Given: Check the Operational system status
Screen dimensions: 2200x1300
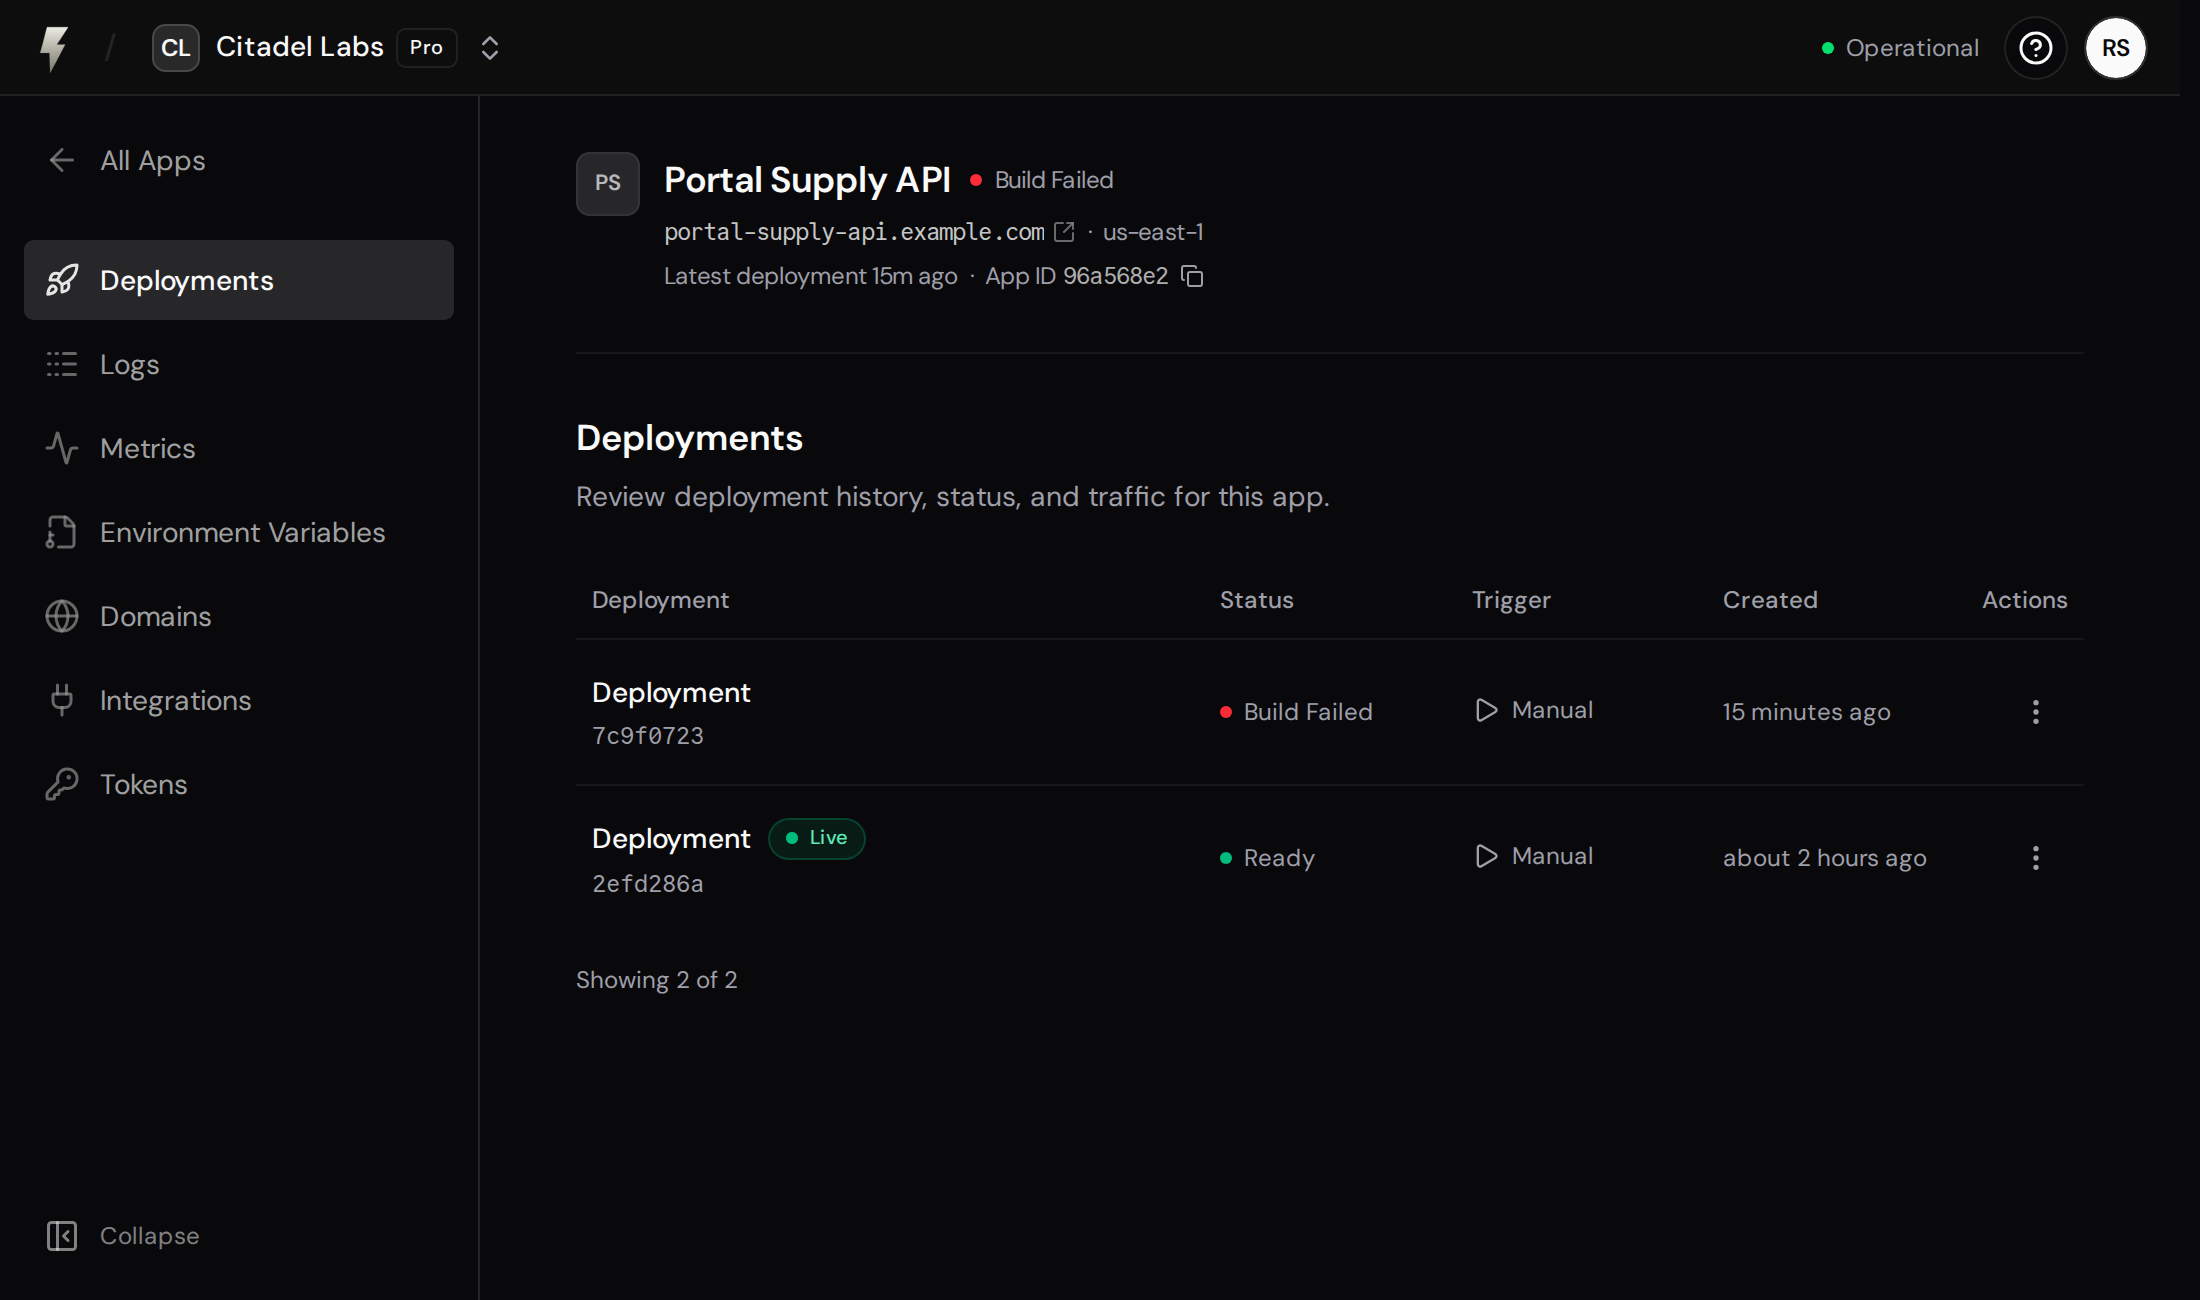Looking at the screenshot, I should [1900, 48].
